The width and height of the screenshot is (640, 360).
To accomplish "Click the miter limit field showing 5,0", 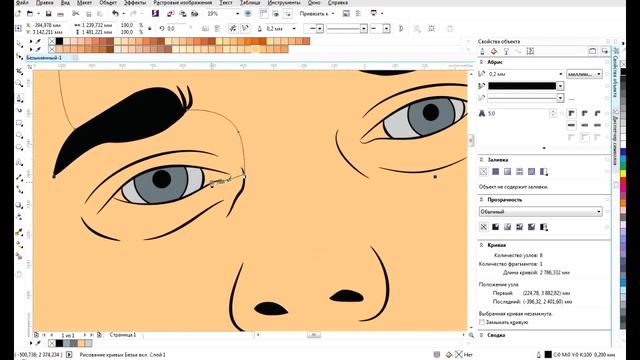I will tap(518, 113).
